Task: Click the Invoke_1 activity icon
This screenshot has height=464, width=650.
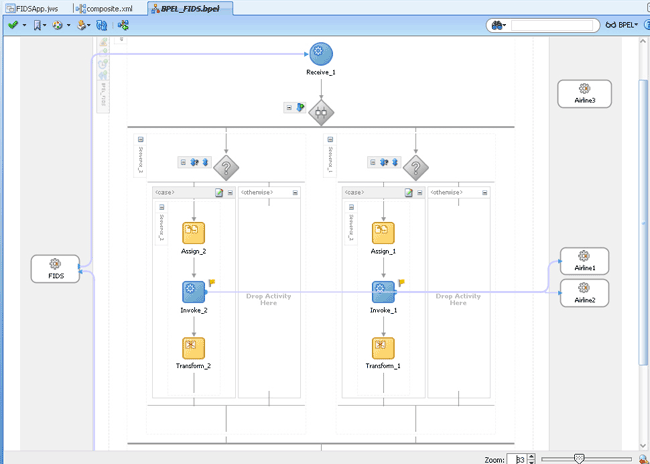Action: [x=383, y=292]
